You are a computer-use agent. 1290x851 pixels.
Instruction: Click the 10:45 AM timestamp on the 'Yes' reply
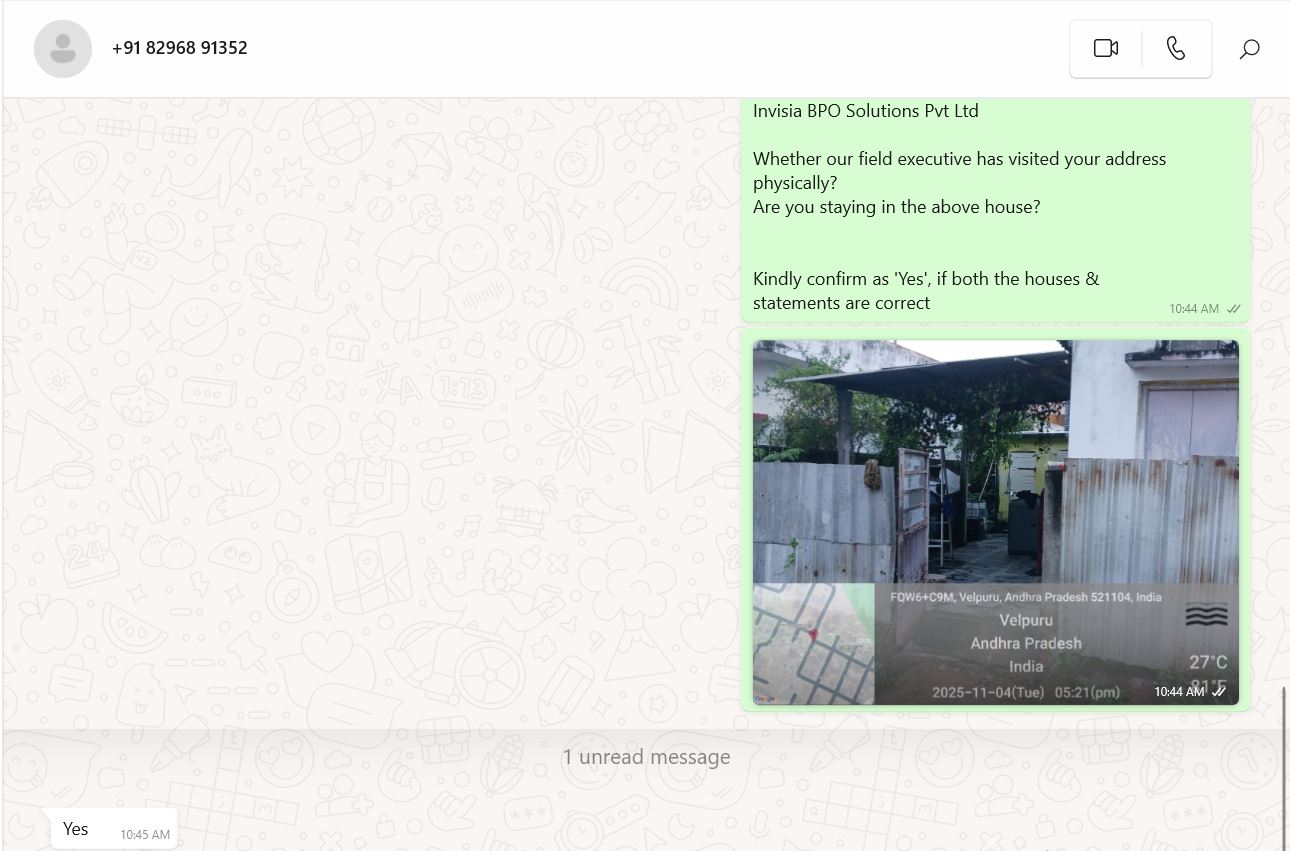pyautogui.click(x=145, y=834)
